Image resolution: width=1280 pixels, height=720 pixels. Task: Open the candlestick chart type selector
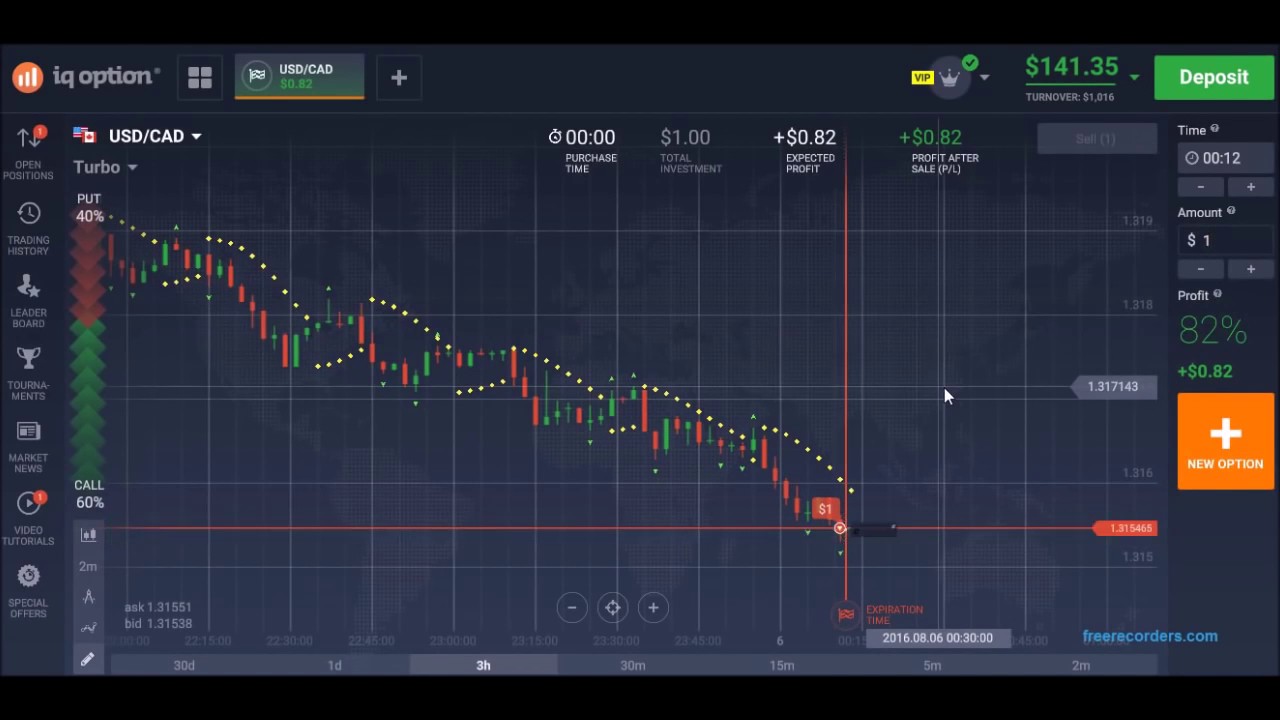pos(88,535)
